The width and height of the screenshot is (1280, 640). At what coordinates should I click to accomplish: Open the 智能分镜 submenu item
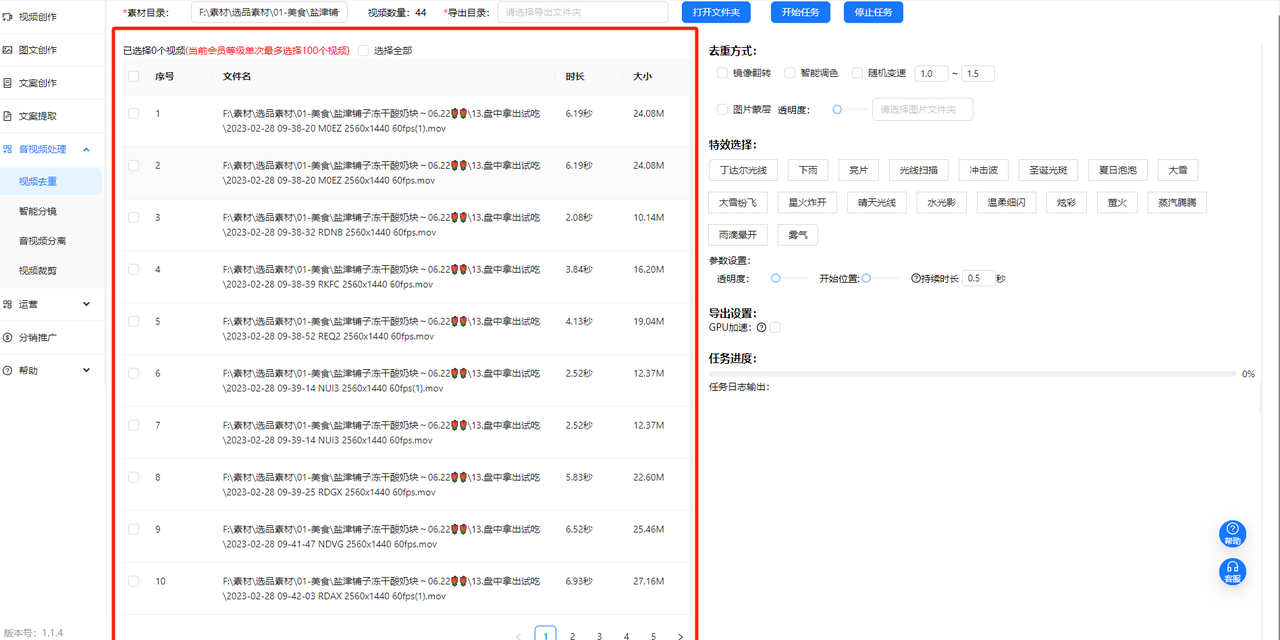tap(38, 211)
